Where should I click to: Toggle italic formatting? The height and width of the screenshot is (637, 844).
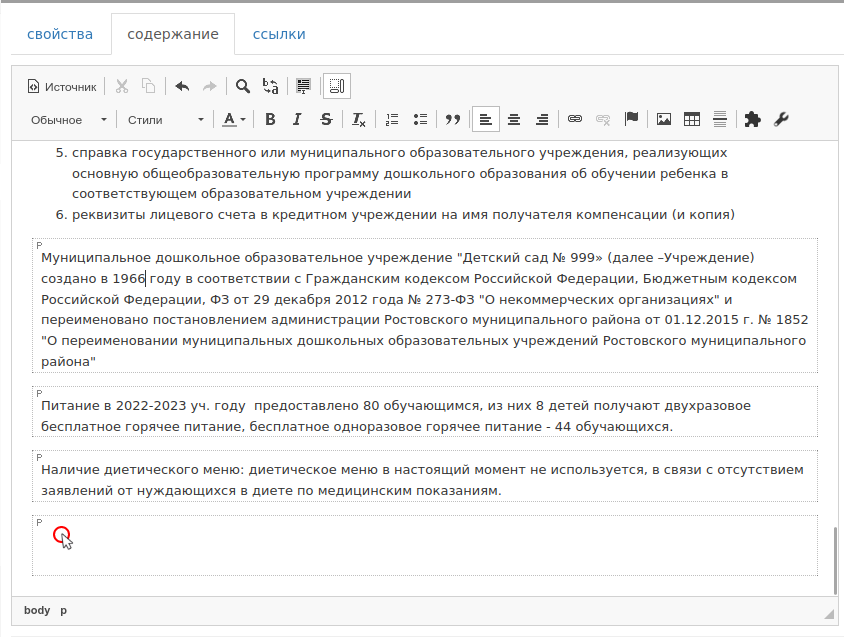(297, 120)
